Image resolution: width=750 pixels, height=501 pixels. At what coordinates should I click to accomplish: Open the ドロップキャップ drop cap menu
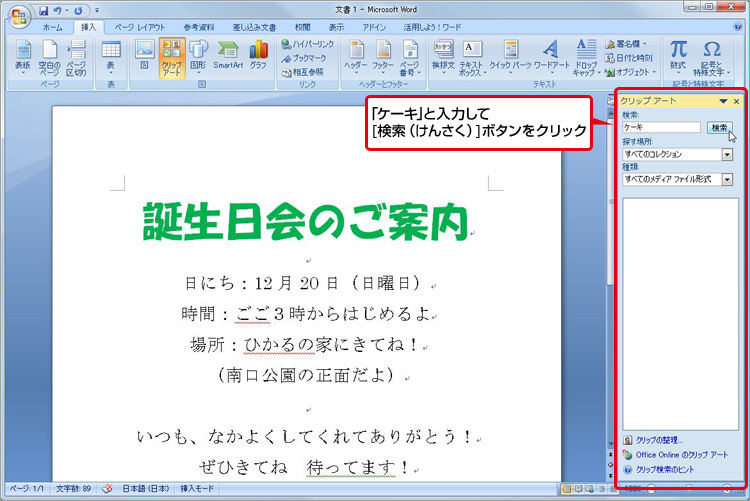click(586, 58)
